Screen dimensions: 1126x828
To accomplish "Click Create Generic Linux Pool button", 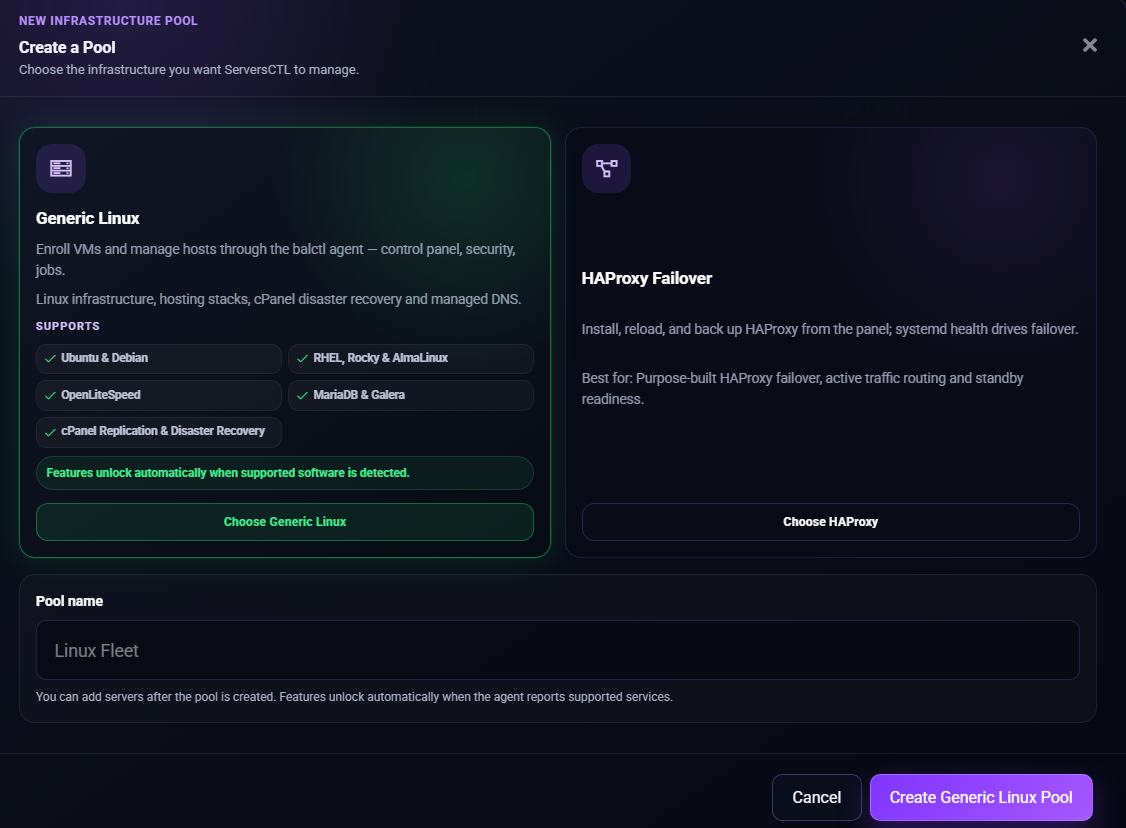I will 981,797.
